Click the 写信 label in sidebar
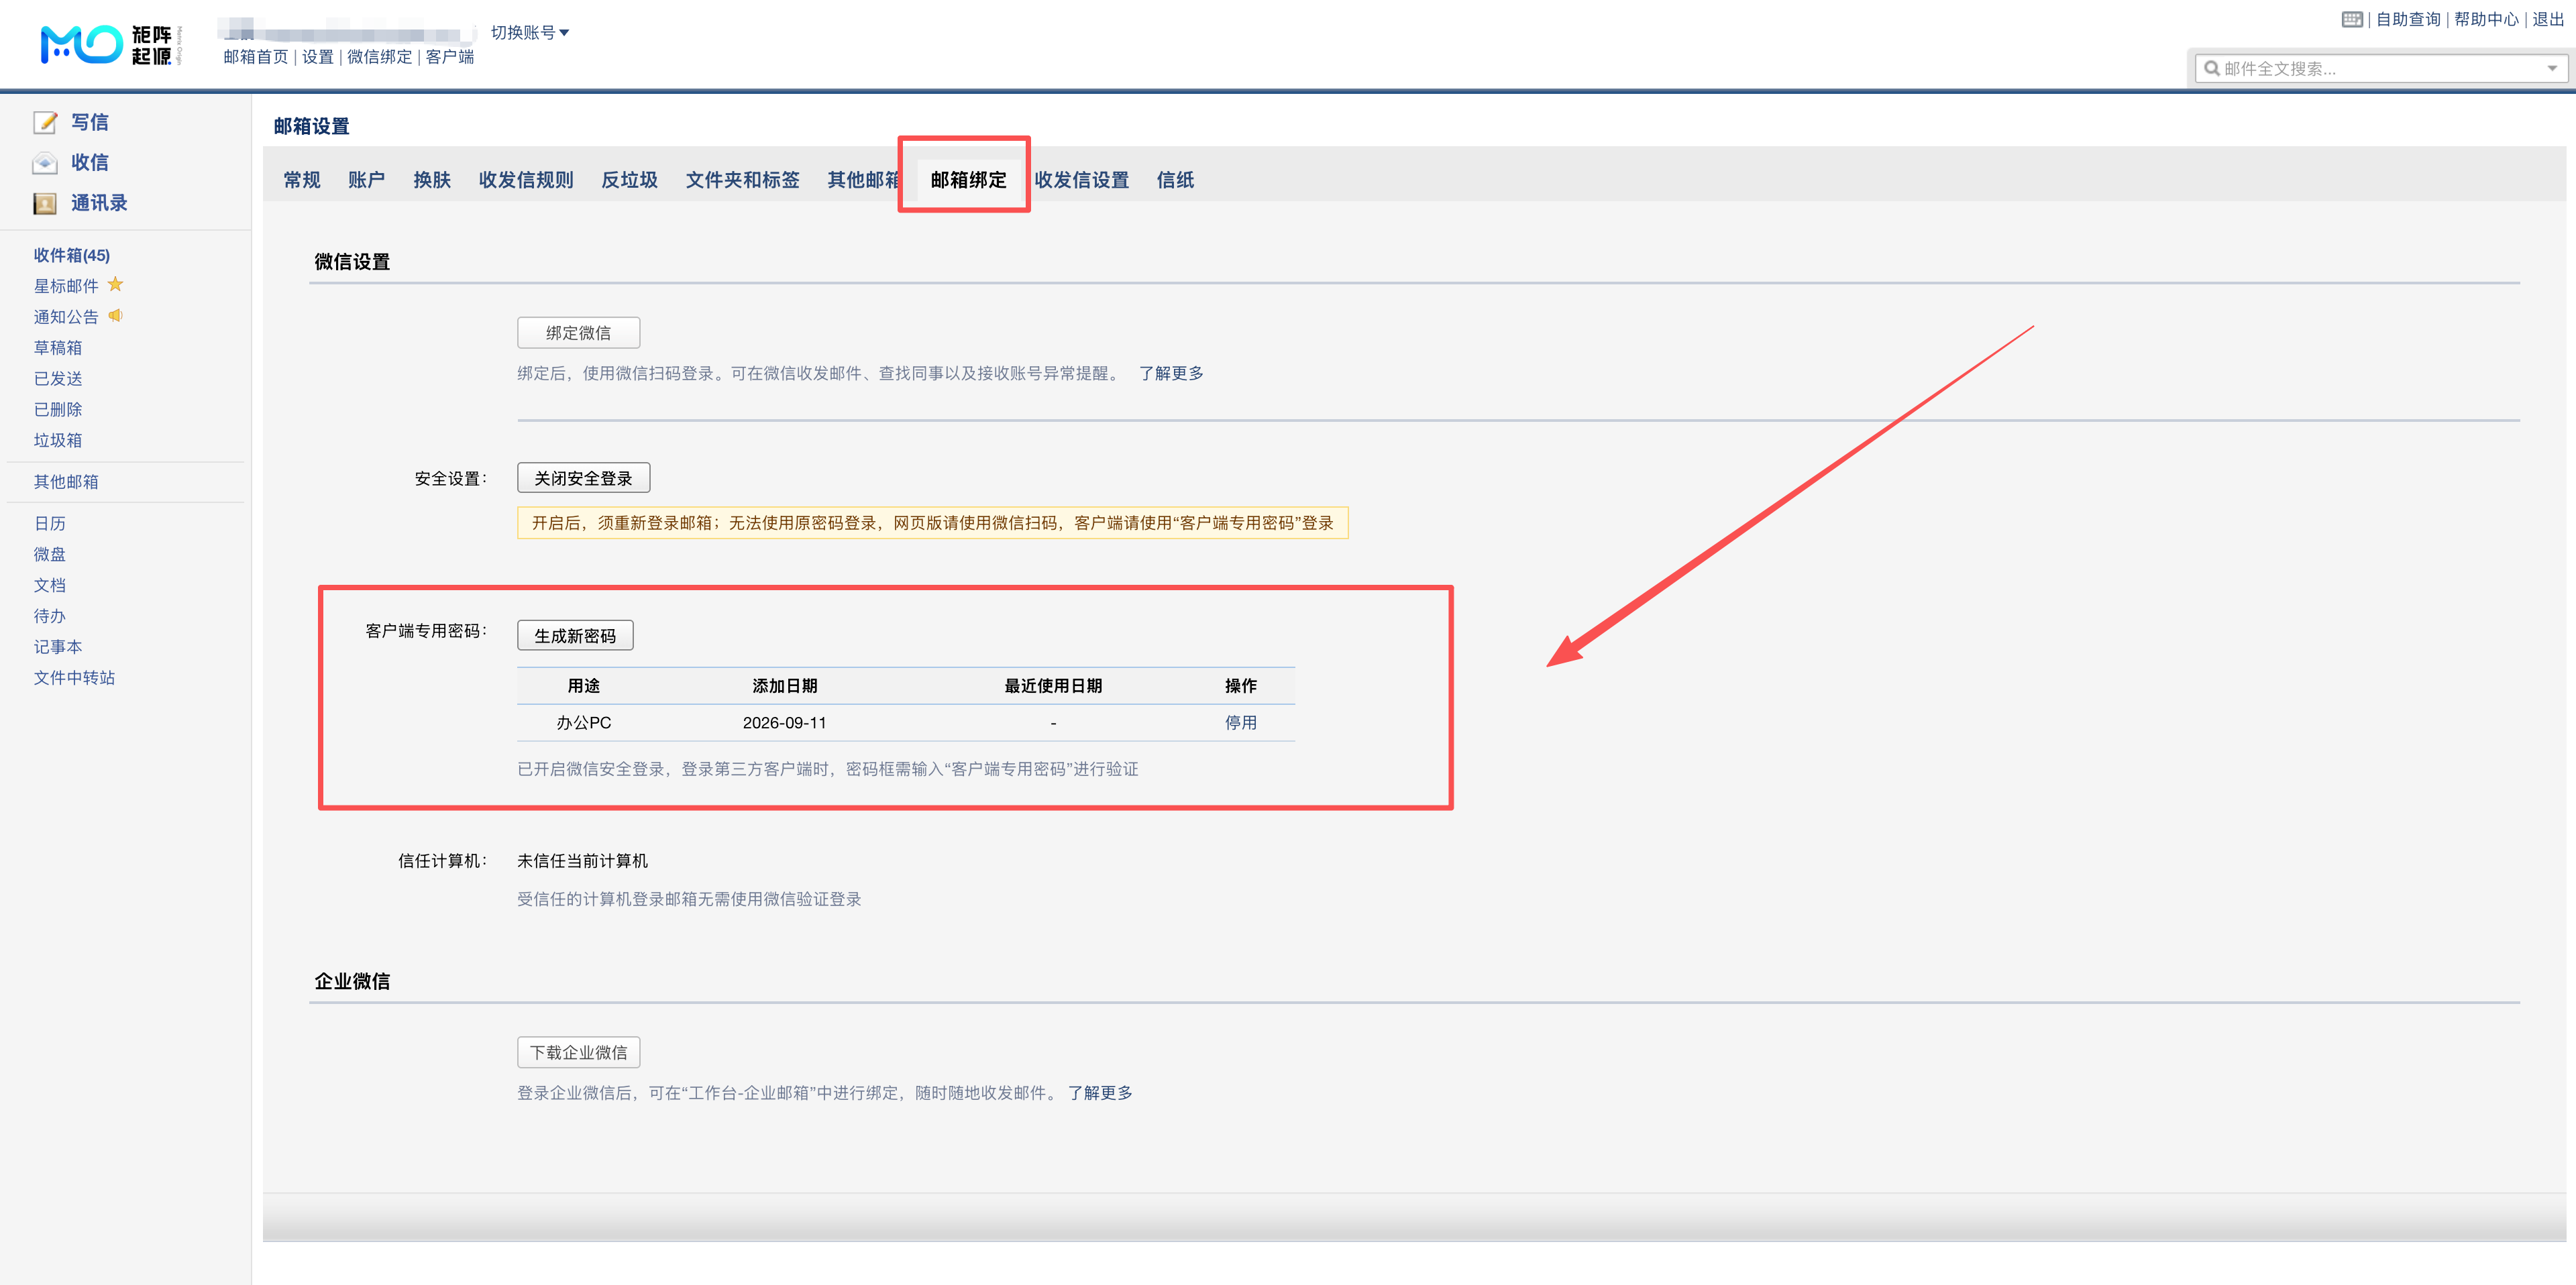 click(x=89, y=122)
